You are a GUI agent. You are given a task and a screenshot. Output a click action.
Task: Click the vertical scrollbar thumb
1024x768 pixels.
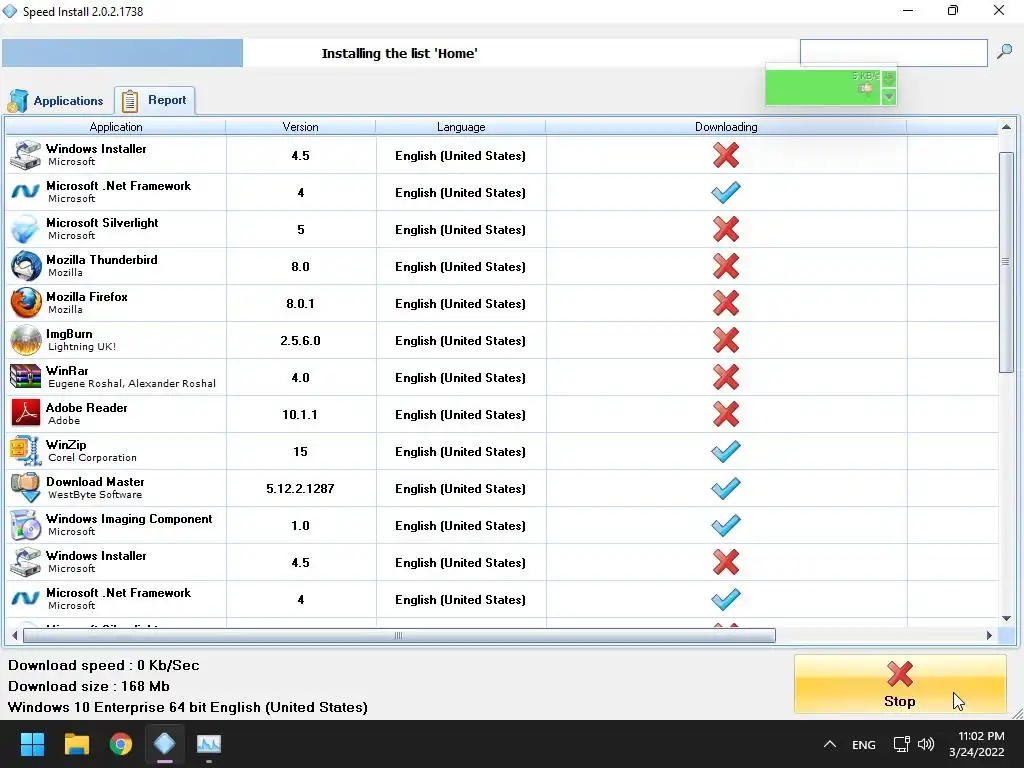tap(1006, 263)
